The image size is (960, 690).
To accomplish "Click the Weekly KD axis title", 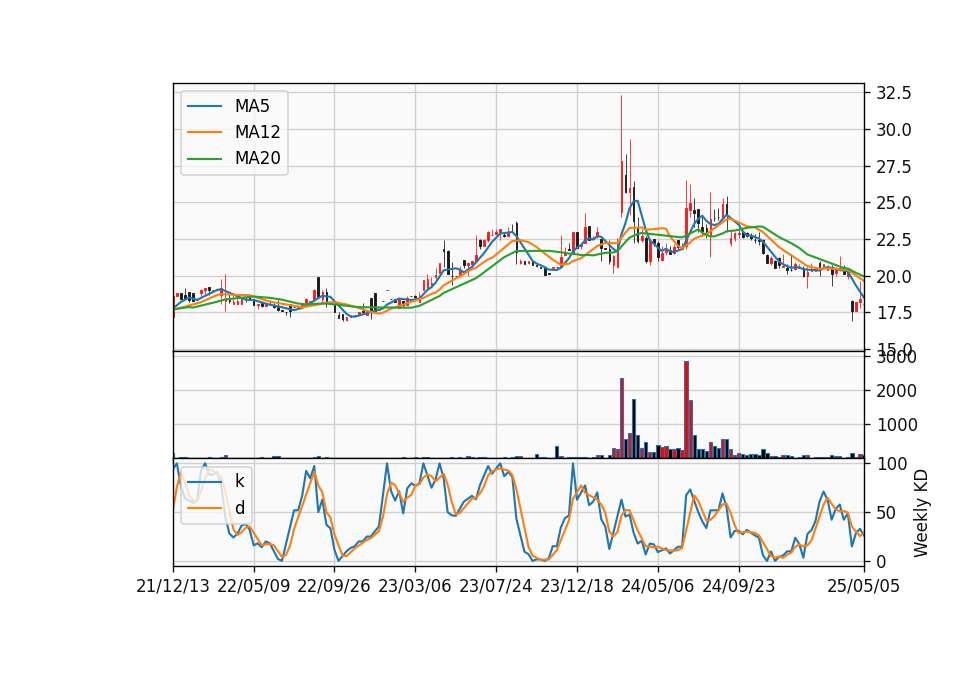I will [921, 513].
